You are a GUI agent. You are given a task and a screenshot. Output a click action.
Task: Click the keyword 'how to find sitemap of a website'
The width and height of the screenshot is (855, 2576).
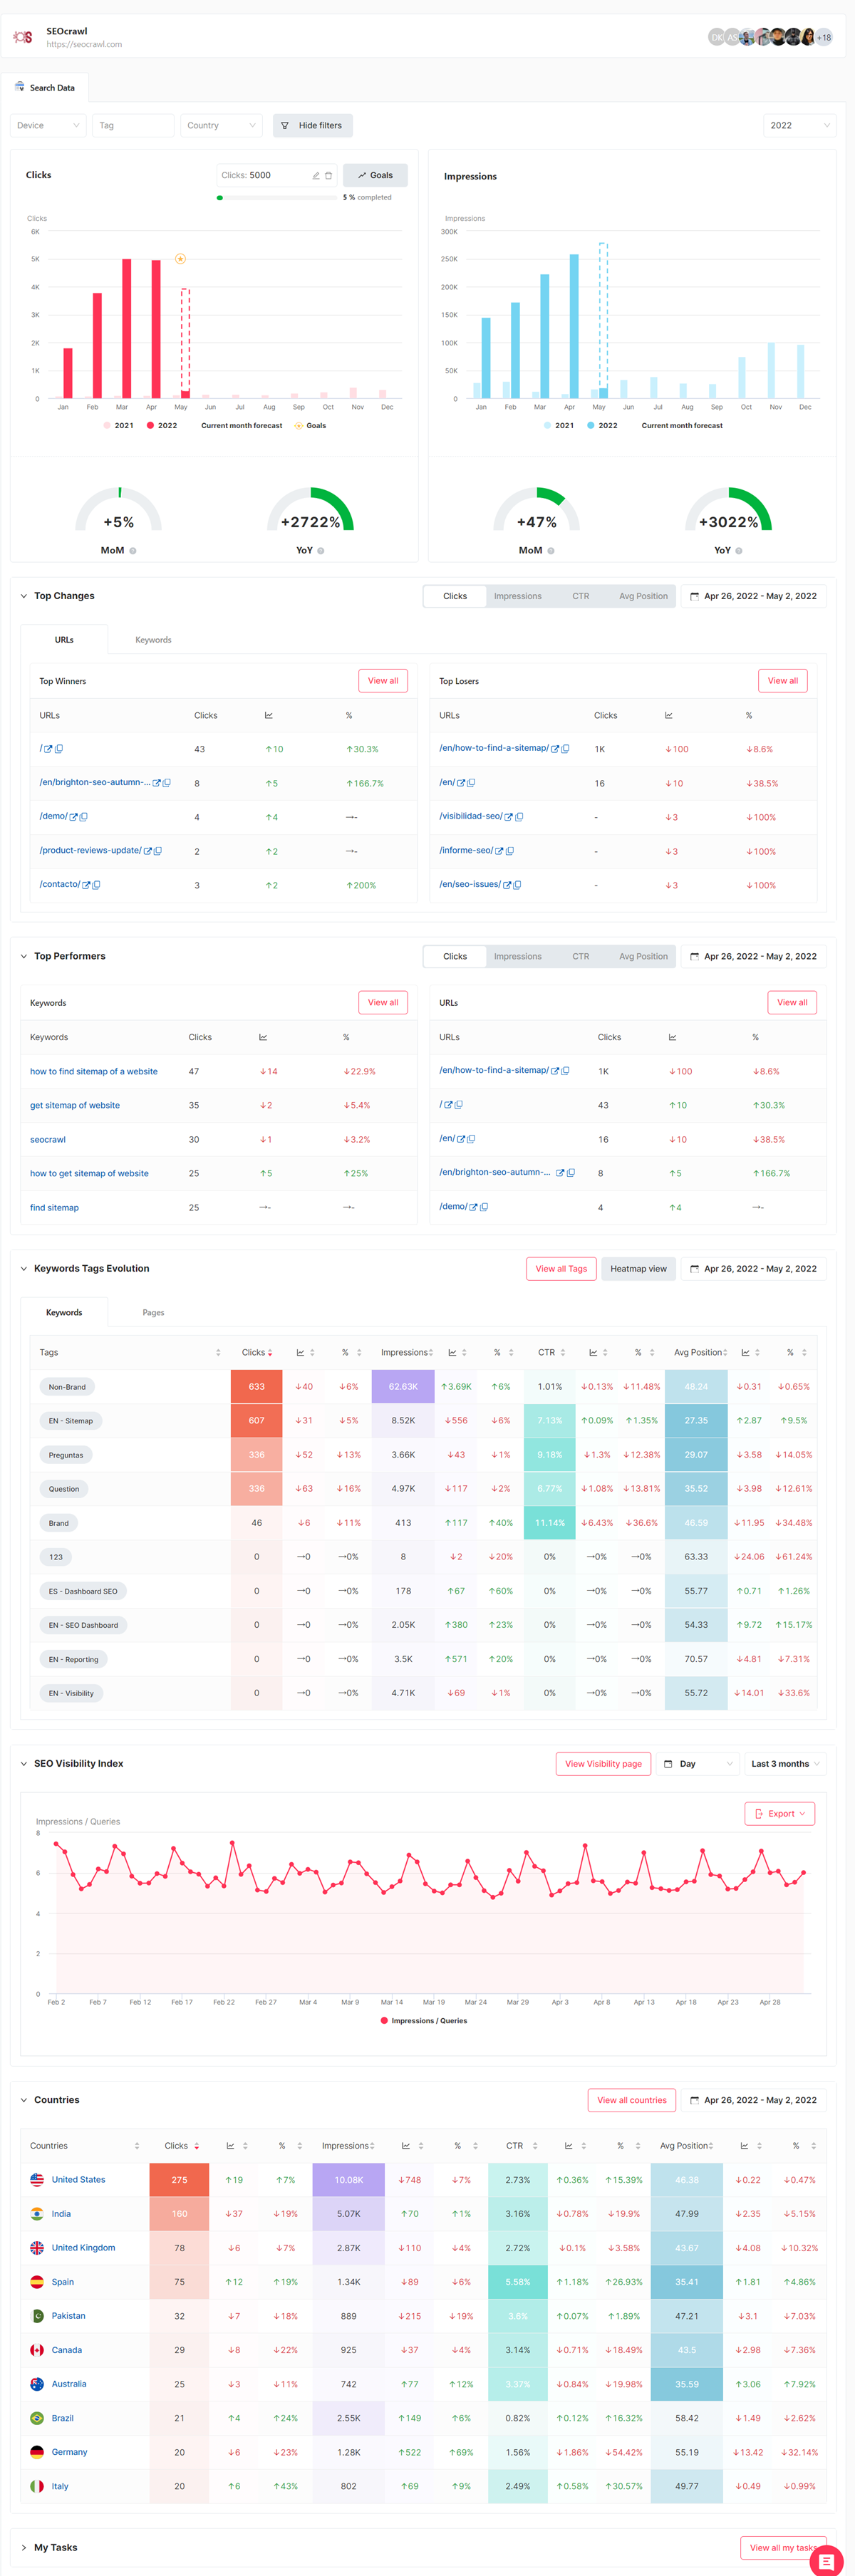click(94, 1071)
